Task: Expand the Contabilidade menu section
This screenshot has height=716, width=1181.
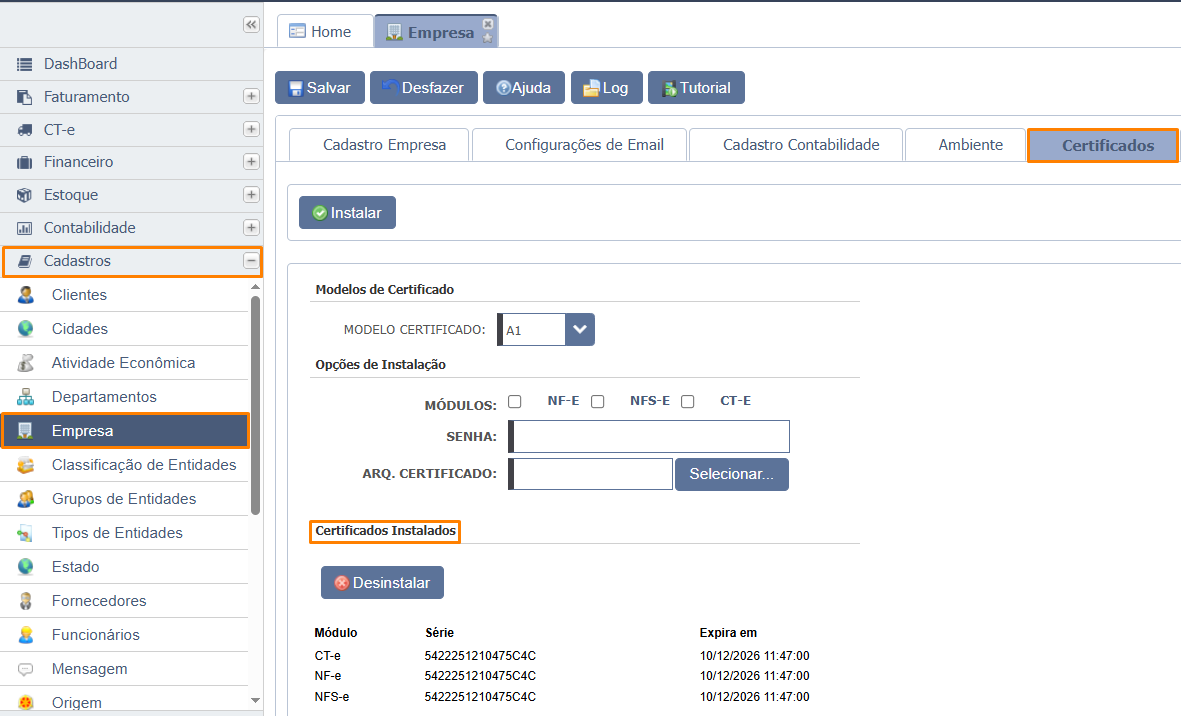Action: pos(252,227)
